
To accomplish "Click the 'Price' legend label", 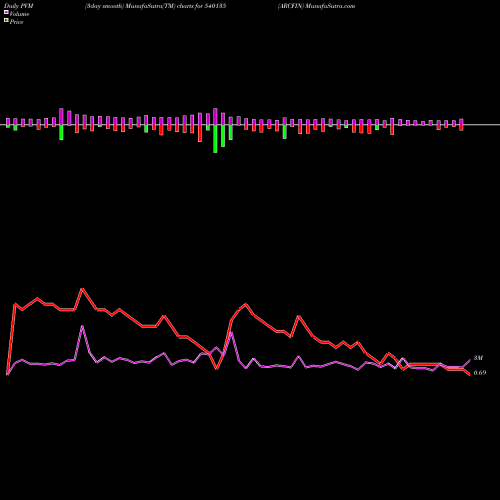I will (x=16, y=22).
